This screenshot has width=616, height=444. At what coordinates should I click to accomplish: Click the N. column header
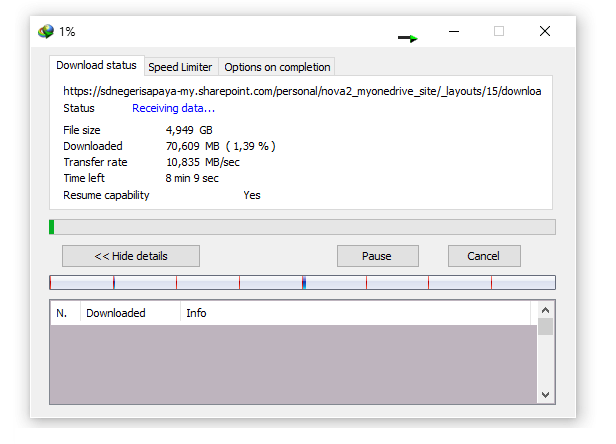[65, 313]
